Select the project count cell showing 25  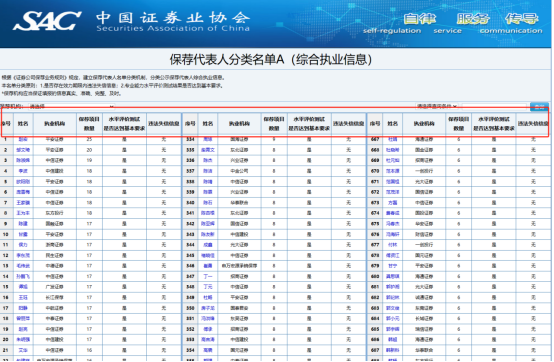tap(89, 140)
